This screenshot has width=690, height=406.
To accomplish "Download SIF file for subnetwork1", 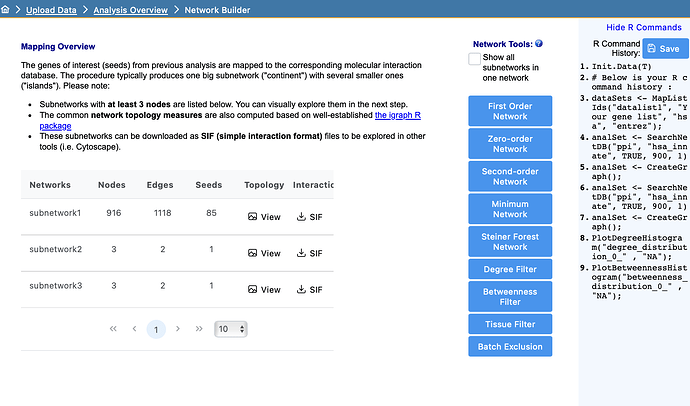I will click(x=309, y=216).
